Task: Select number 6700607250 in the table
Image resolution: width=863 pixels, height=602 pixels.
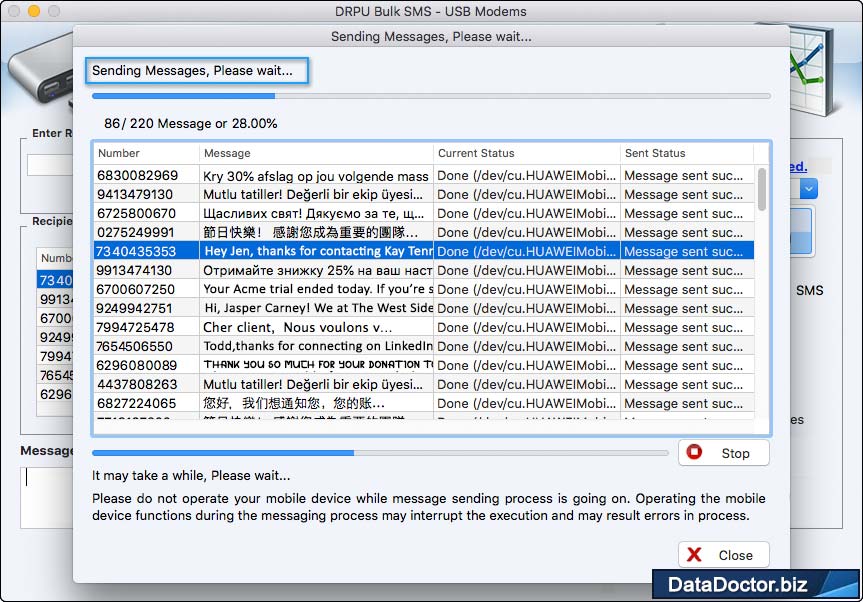Action: (x=135, y=289)
